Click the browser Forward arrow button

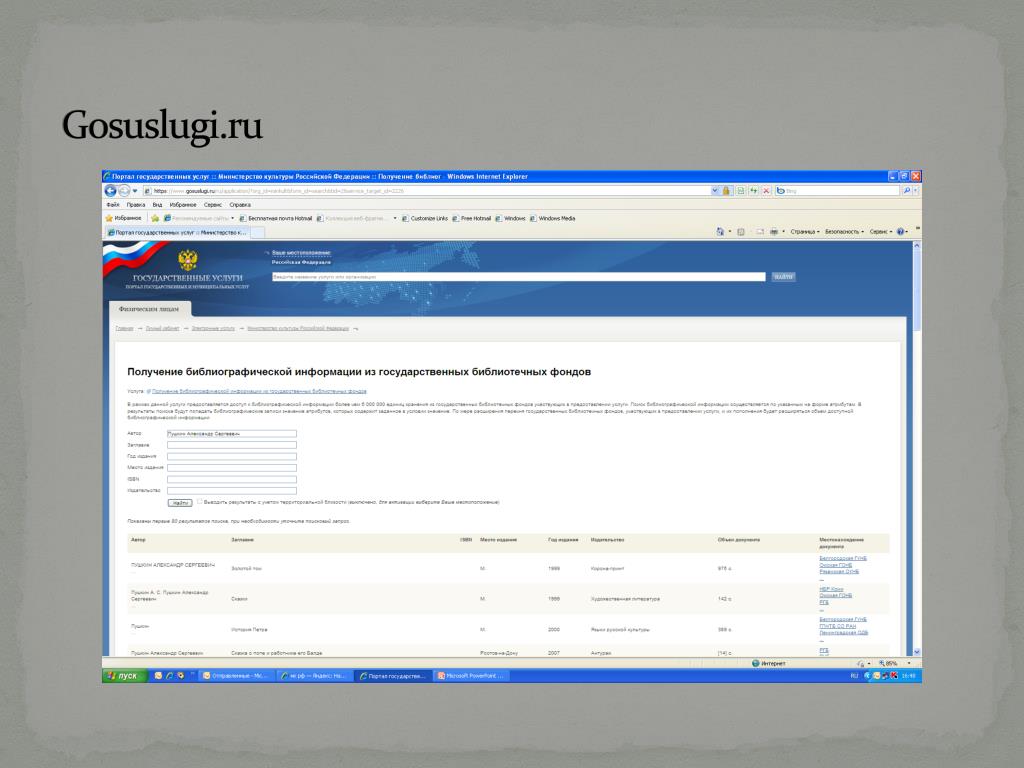coord(124,191)
